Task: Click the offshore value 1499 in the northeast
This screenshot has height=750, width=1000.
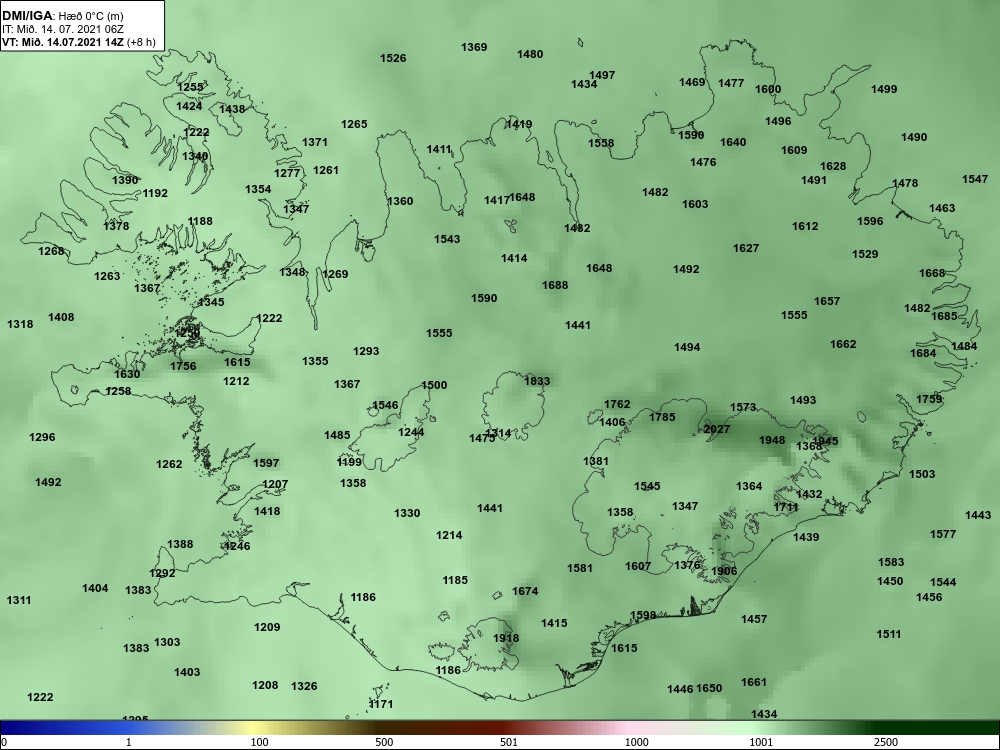Action: point(884,89)
